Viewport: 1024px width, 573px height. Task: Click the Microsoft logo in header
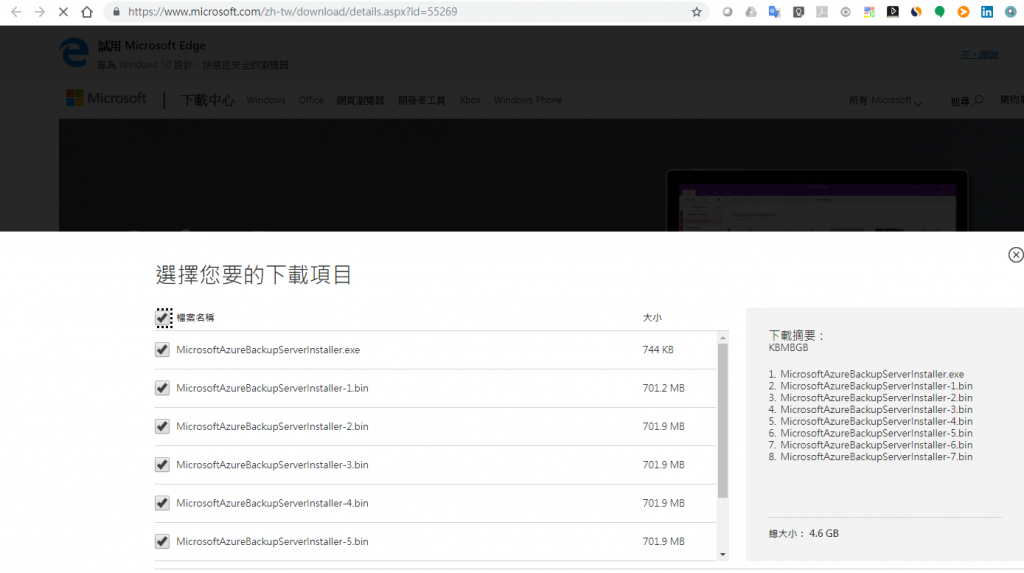tap(106, 99)
